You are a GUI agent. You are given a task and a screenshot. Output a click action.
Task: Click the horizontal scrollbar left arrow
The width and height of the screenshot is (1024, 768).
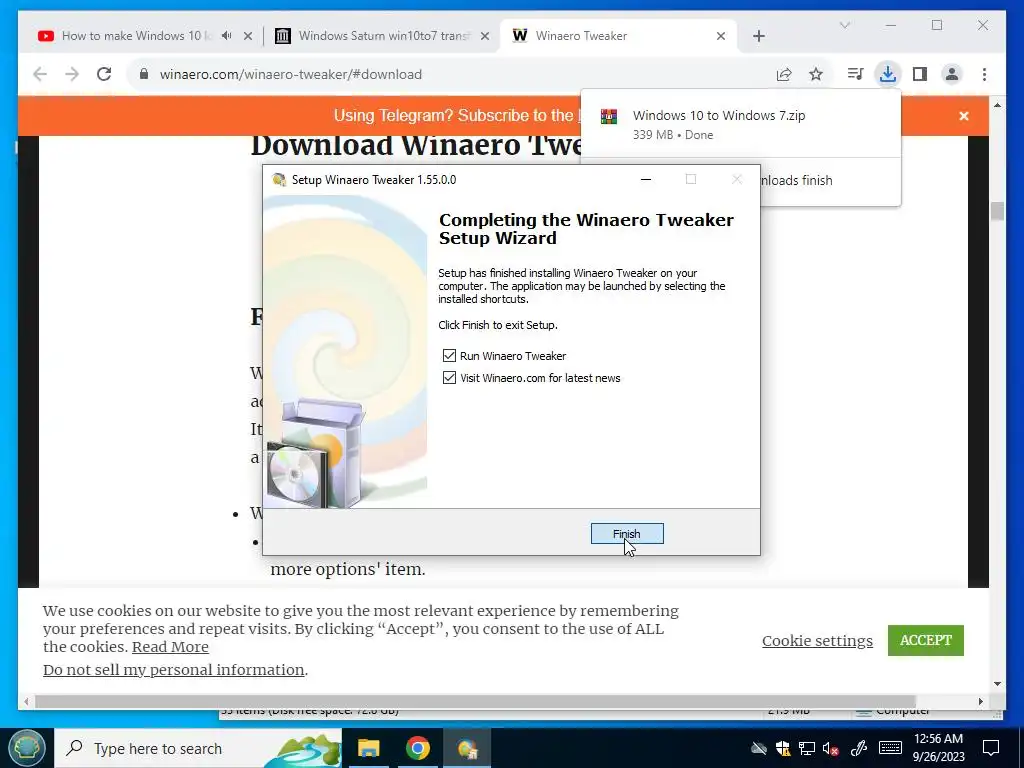click(26, 701)
